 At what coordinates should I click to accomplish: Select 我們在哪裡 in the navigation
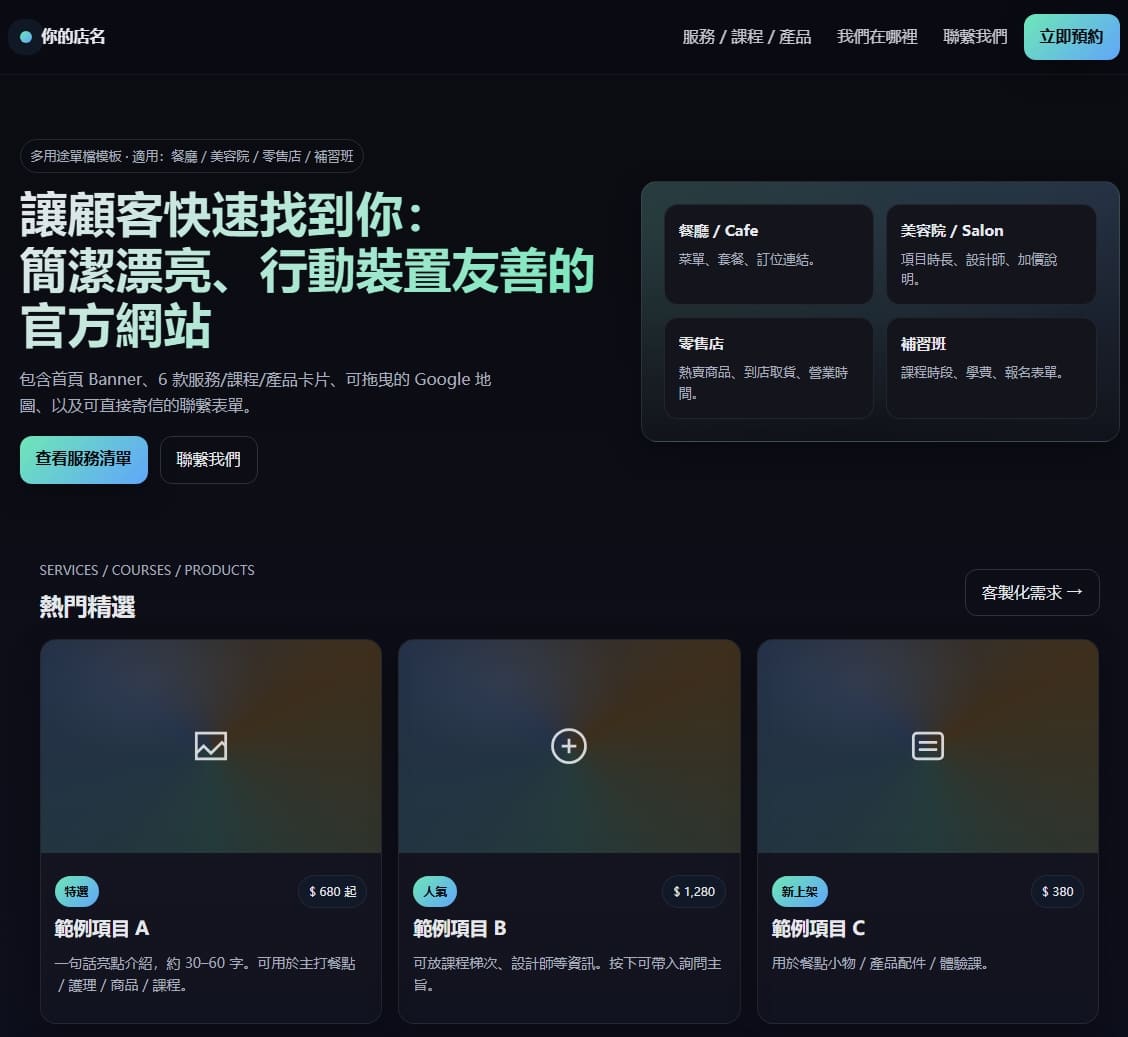coord(875,36)
